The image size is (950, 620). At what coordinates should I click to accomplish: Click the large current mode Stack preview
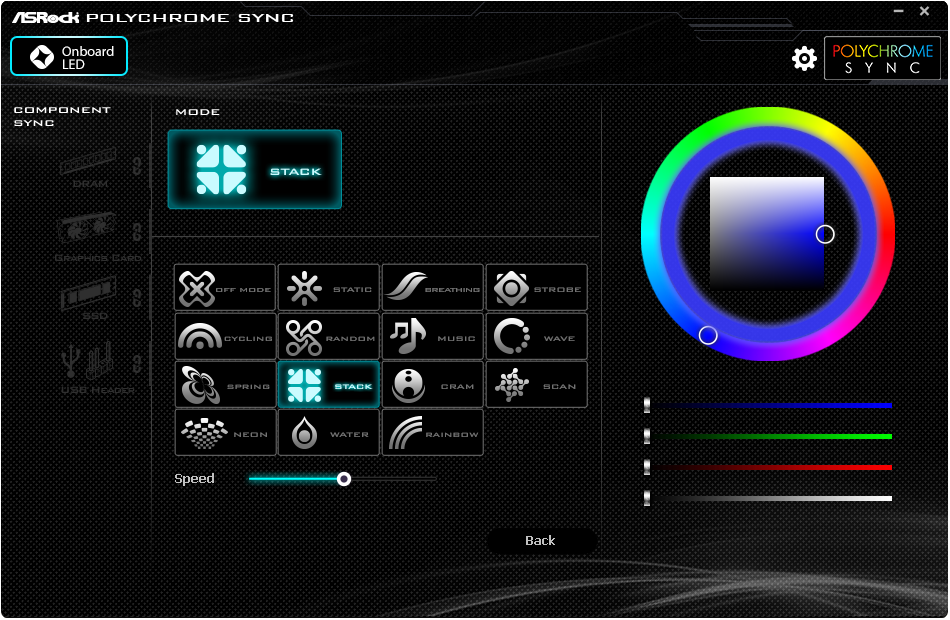tap(254, 170)
